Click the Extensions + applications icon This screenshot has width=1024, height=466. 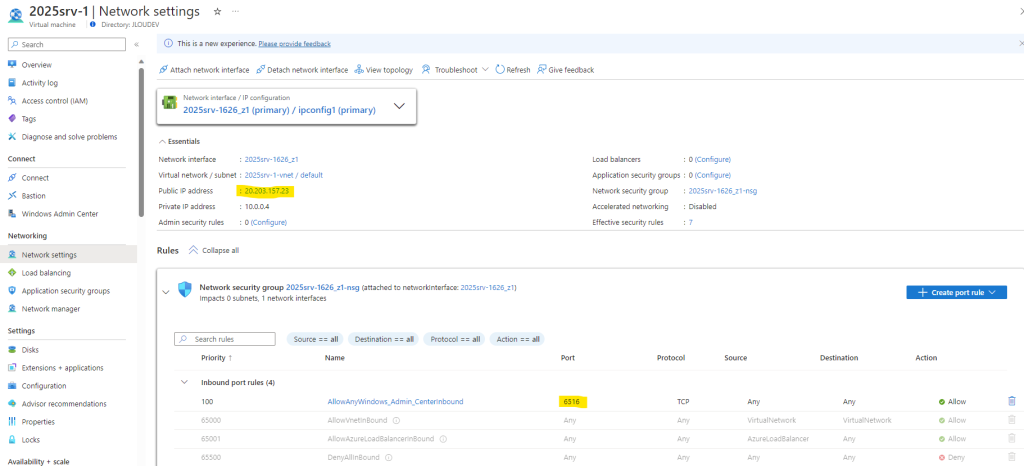[x=12, y=367]
